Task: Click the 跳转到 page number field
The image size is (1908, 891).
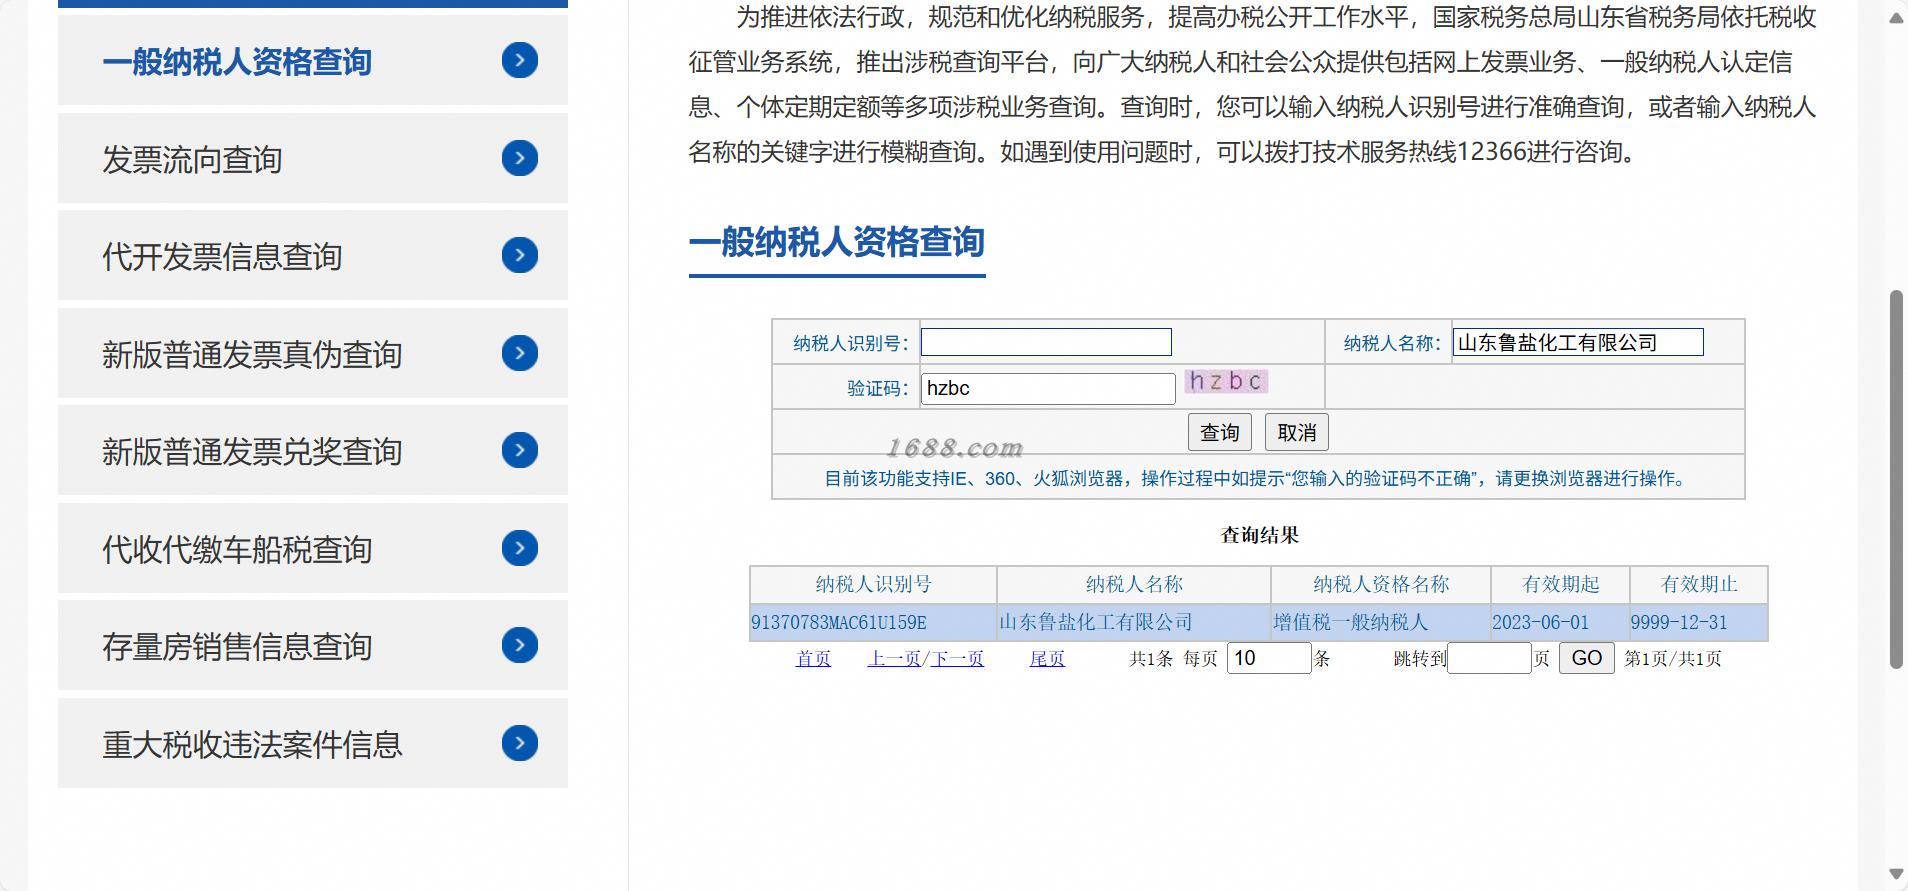Action: 1489,658
